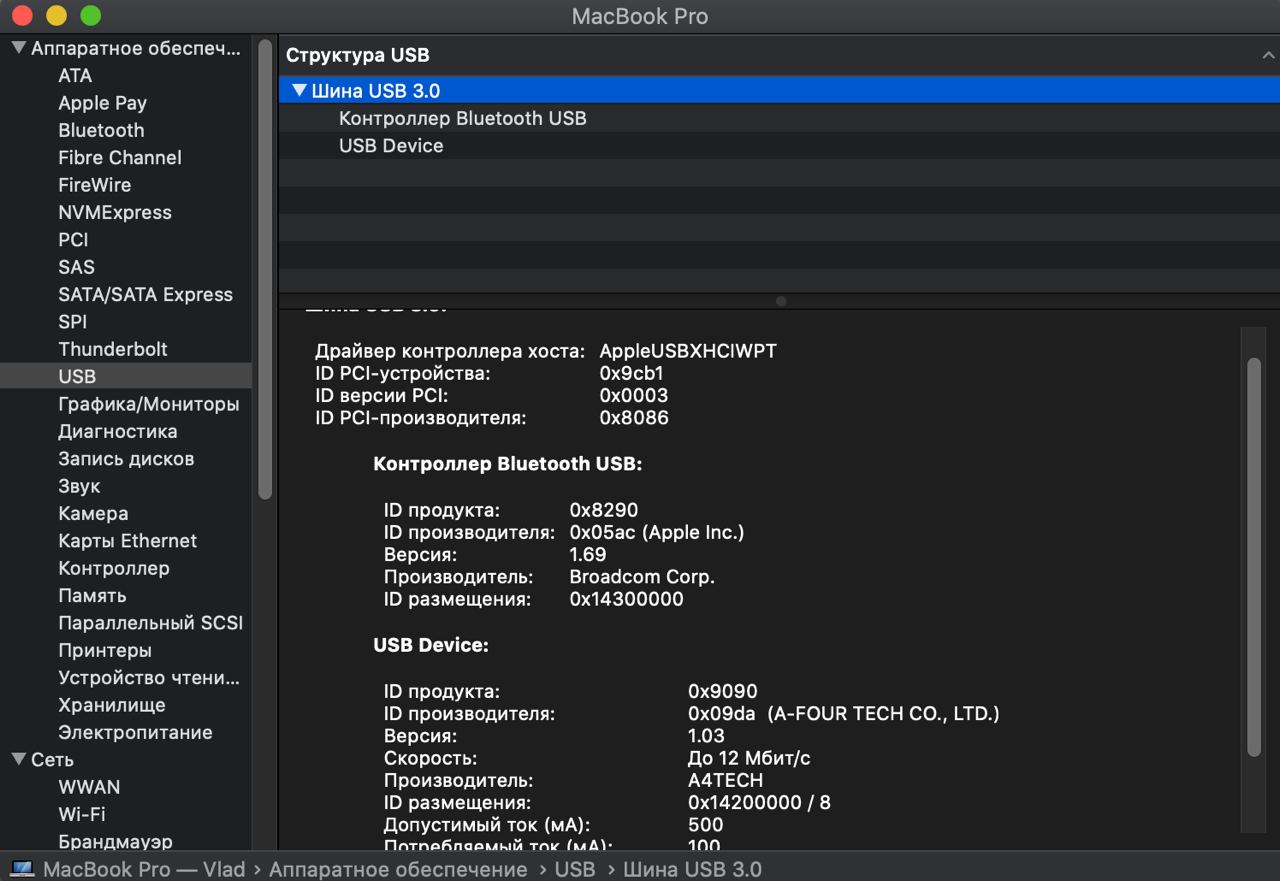
Task: Open the PCI sidebar entry
Action: tap(73, 240)
